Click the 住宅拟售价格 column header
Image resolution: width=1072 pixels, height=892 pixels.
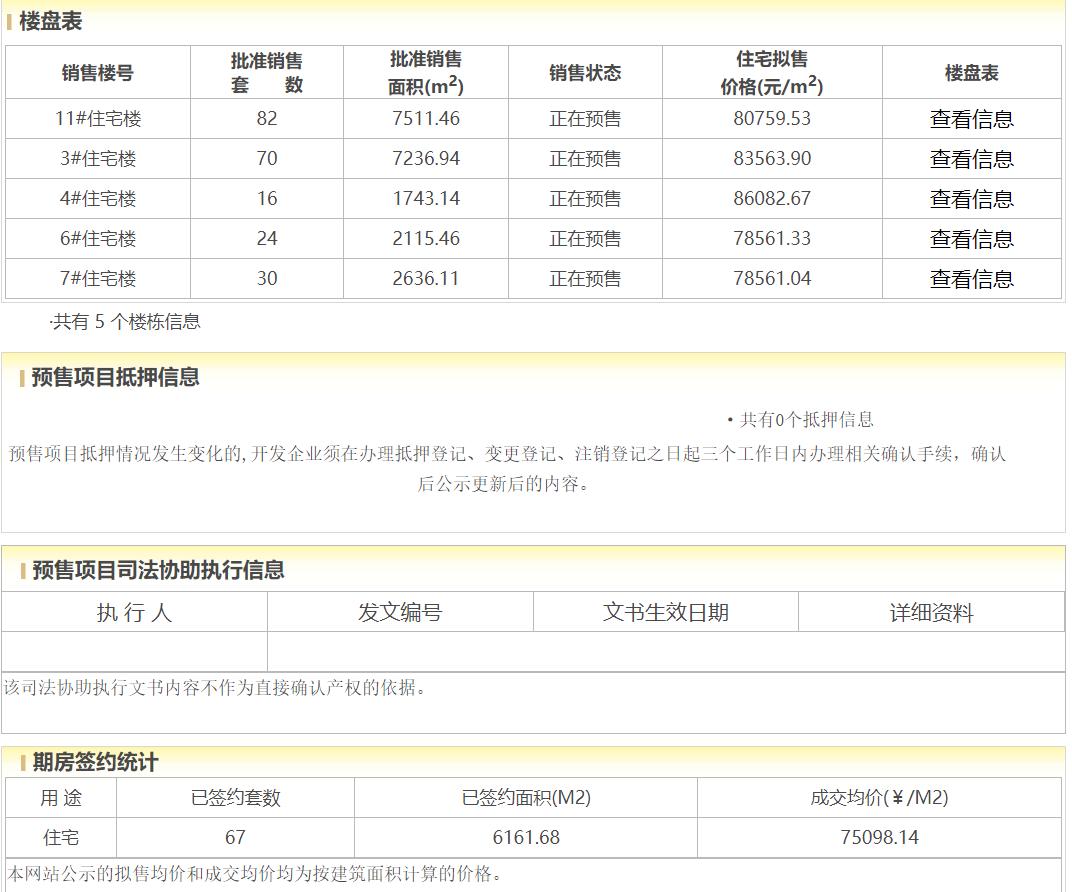[x=772, y=72]
